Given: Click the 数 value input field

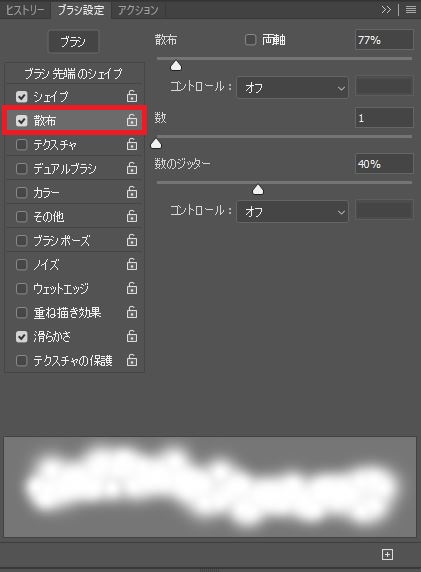Looking at the screenshot, I should pos(384,118).
